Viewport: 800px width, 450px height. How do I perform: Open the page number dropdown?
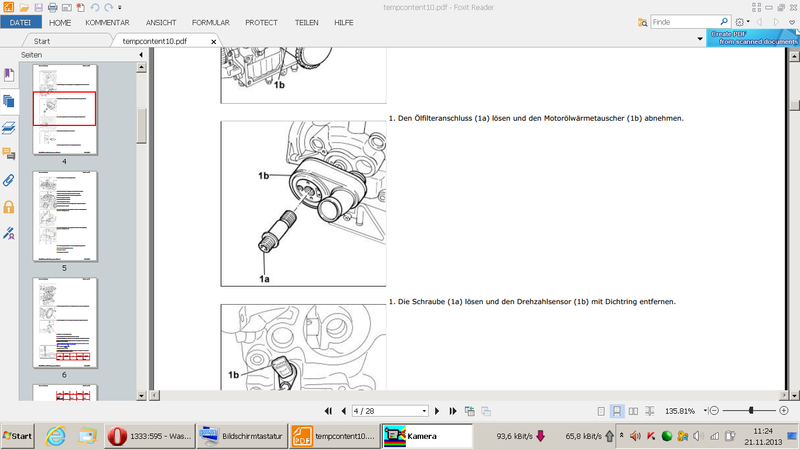pyautogui.click(x=425, y=411)
